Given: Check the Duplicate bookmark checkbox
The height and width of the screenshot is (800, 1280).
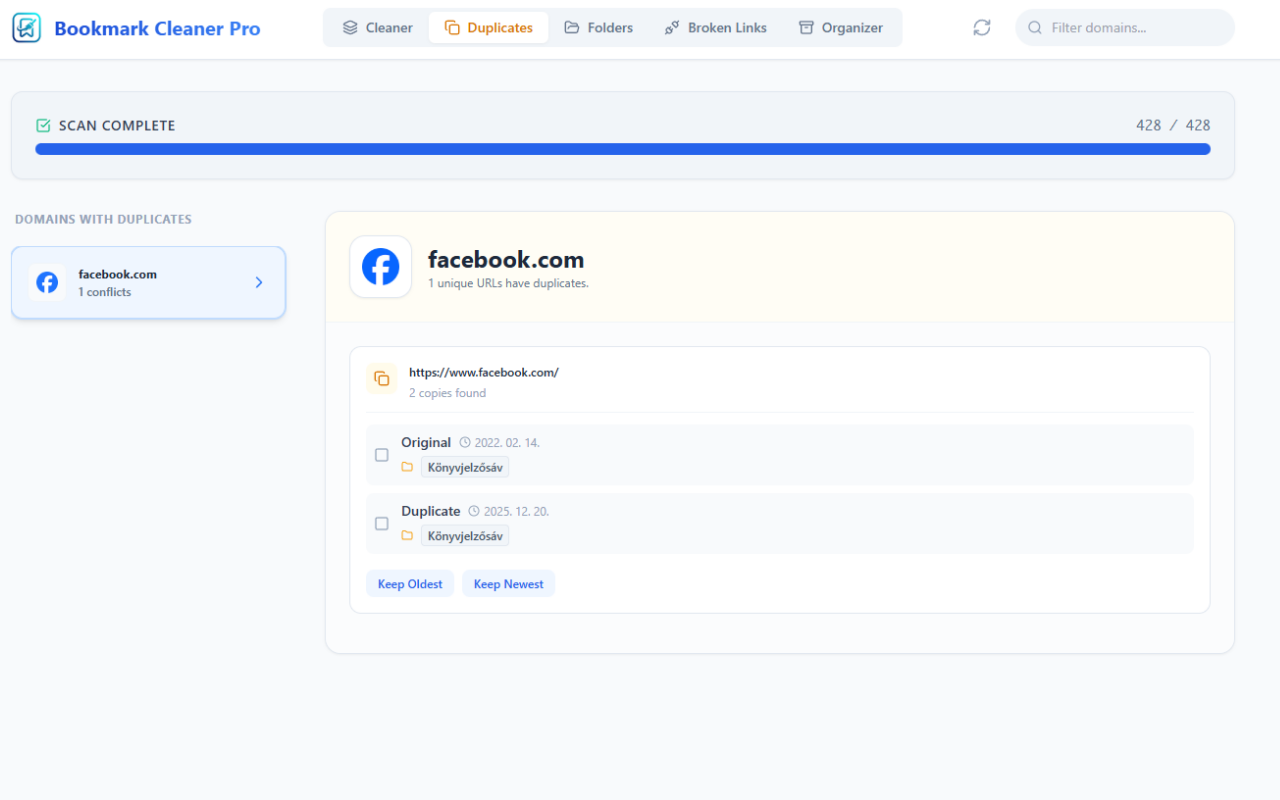Looking at the screenshot, I should pos(381,524).
